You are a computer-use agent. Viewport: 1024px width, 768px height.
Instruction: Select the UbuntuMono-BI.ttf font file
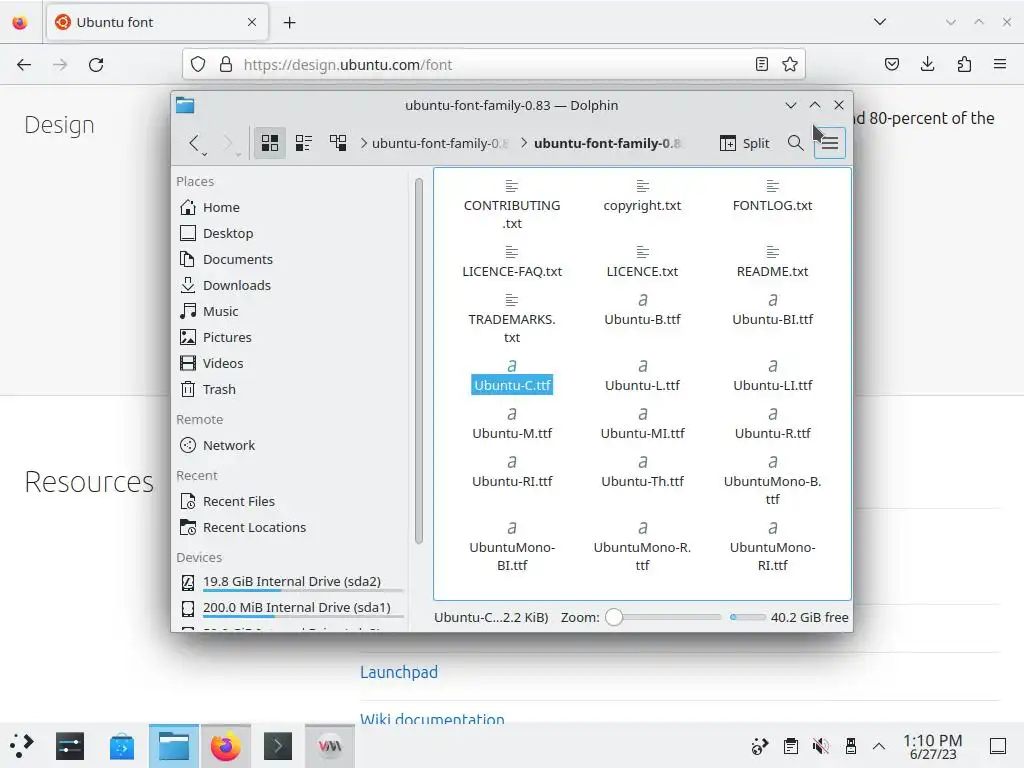click(512, 547)
